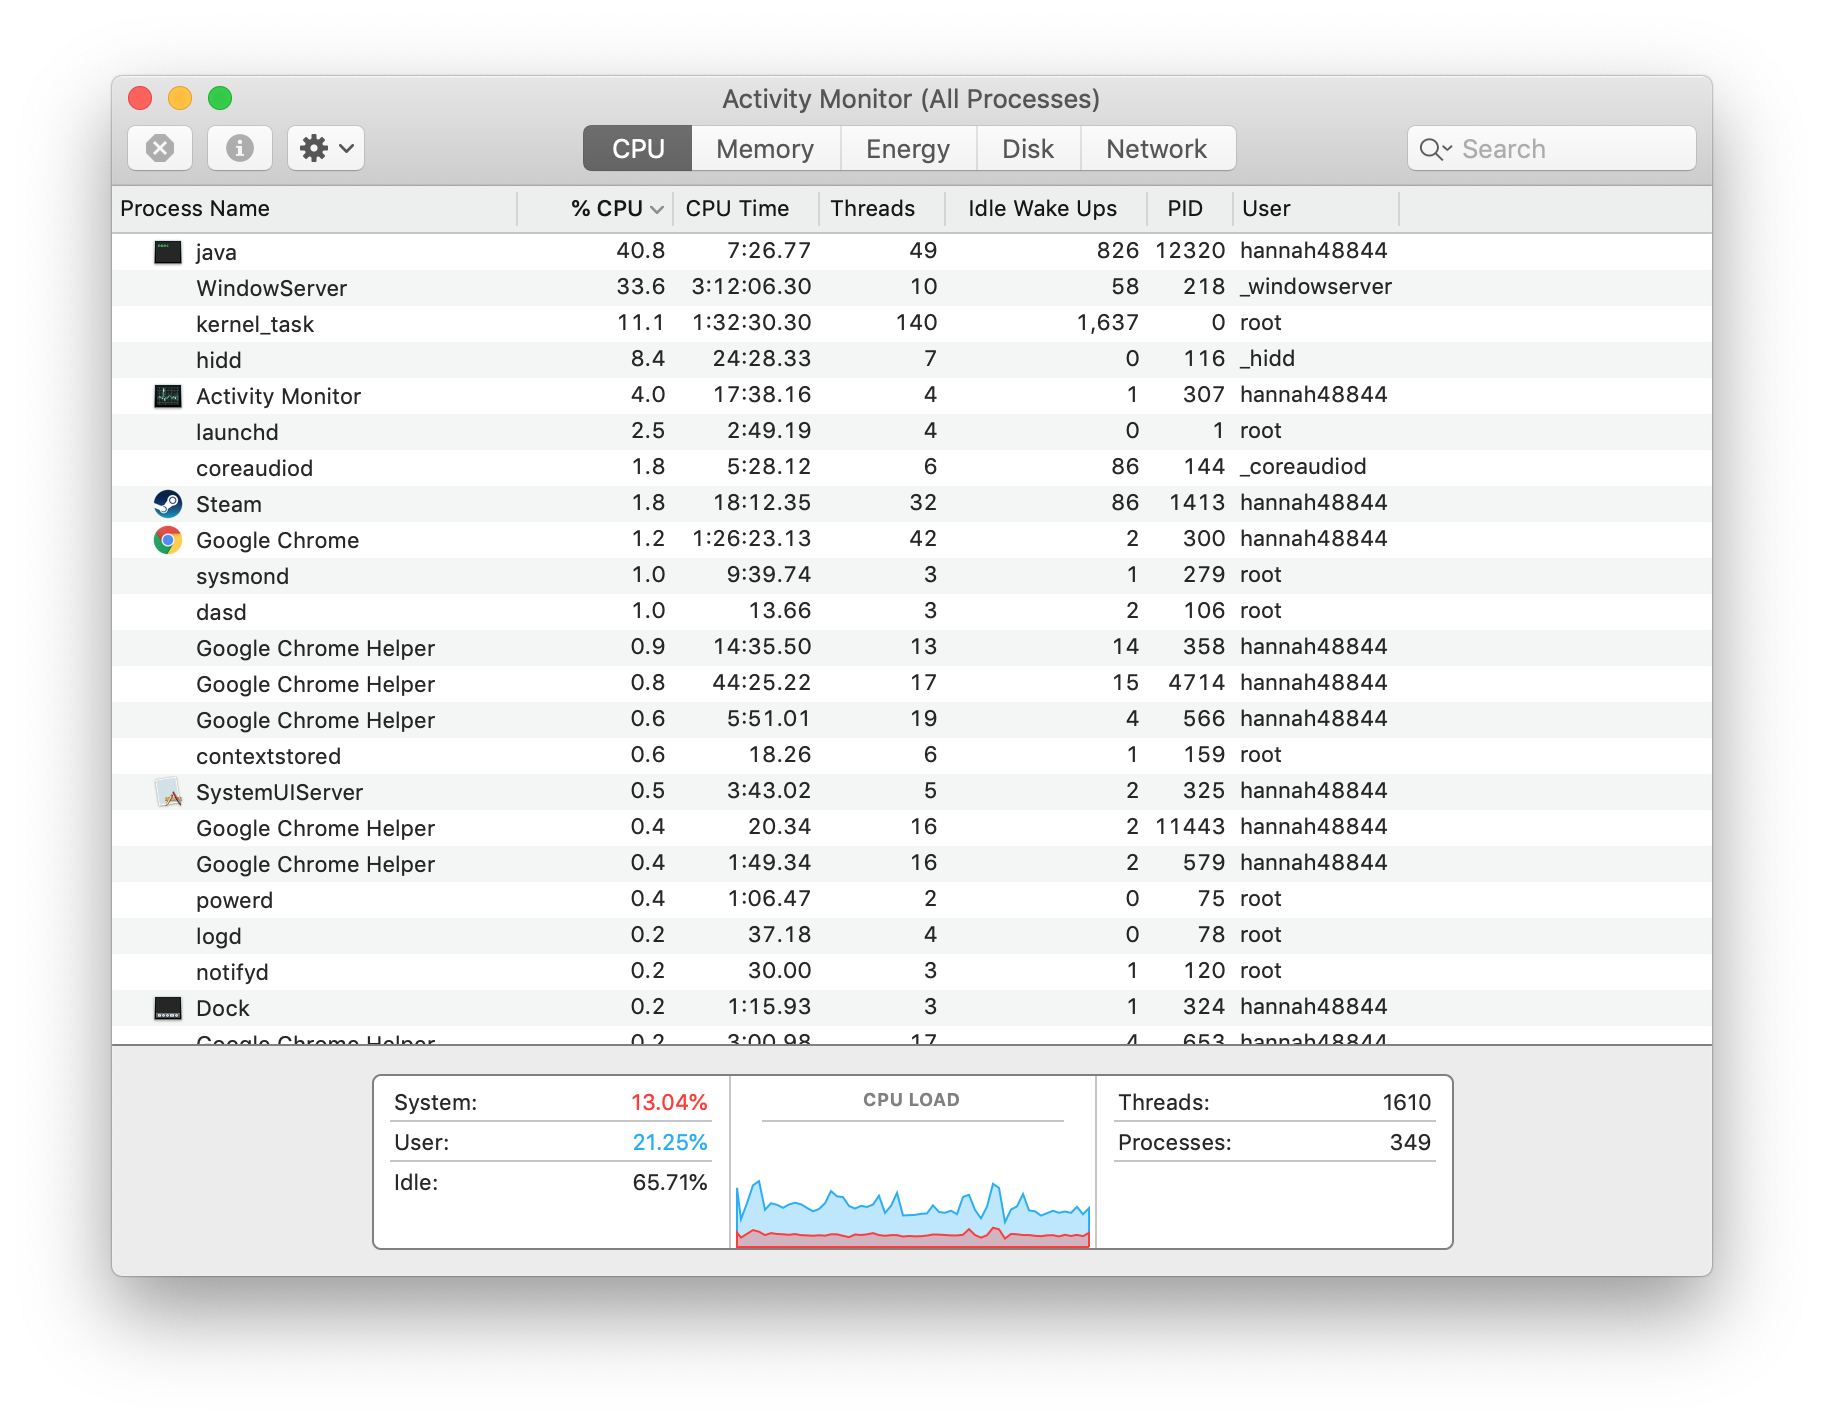Screen dimensions: 1824x1424
Task: Click the Threads count 1610
Action: (x=1406, y=1102)
